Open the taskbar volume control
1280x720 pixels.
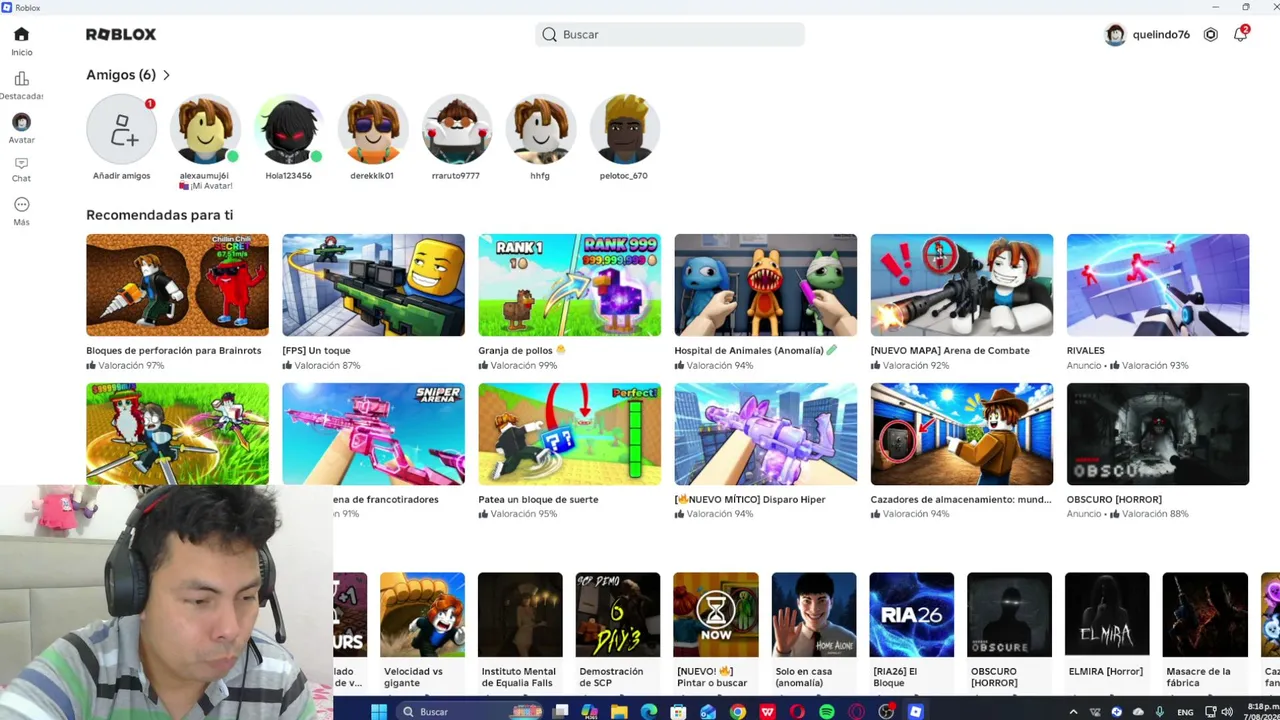click(1227, 712)
